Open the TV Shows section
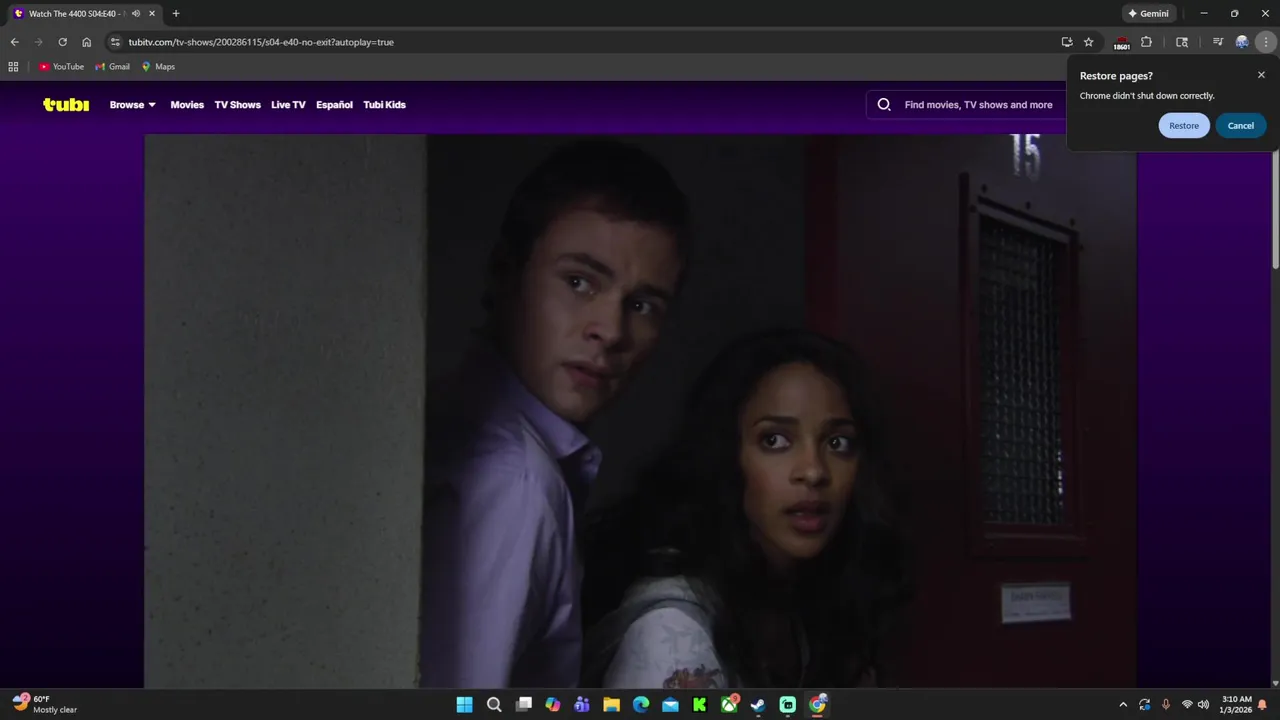 237,105
